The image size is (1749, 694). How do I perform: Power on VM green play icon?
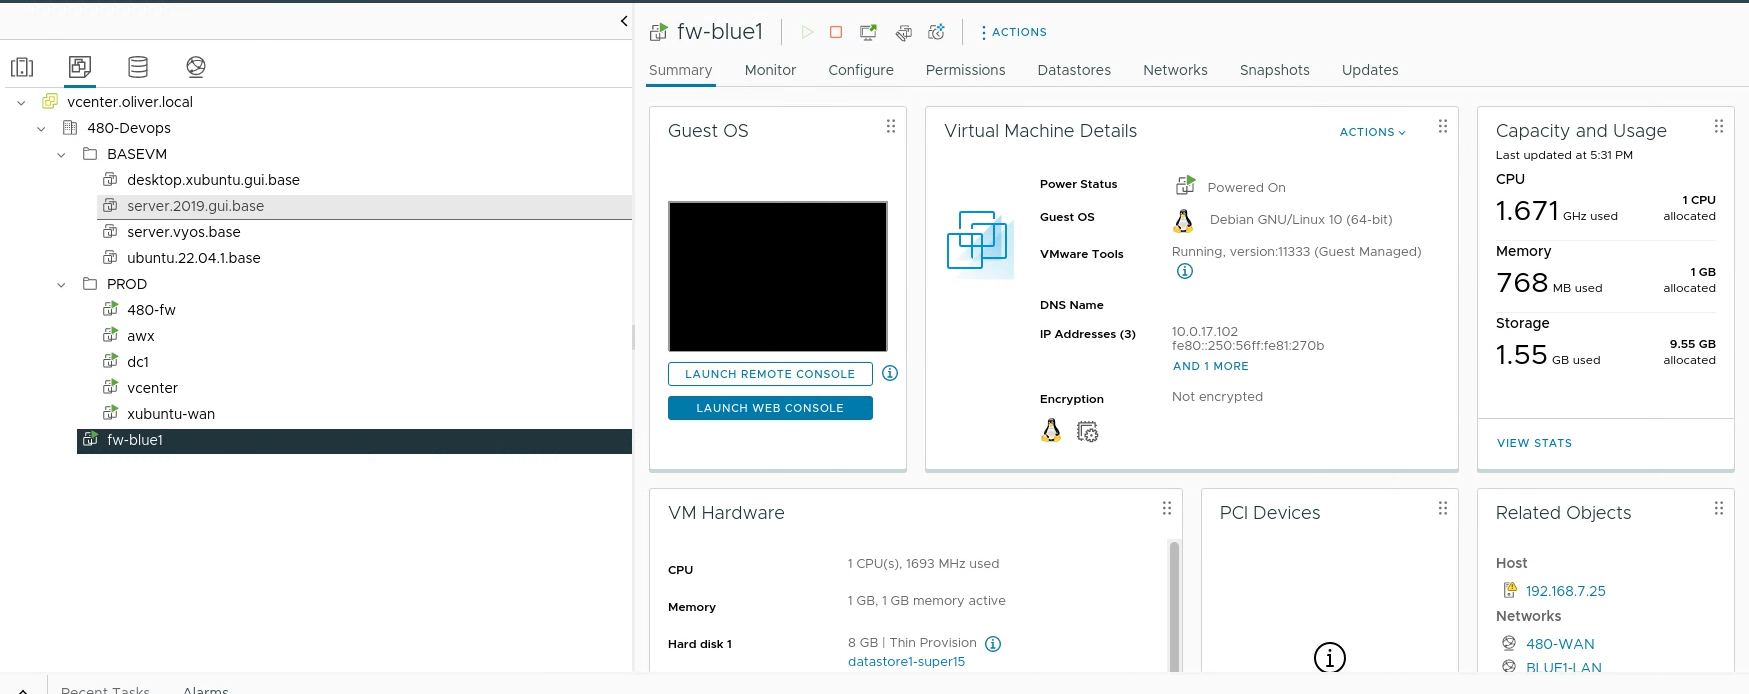point(807,32)
